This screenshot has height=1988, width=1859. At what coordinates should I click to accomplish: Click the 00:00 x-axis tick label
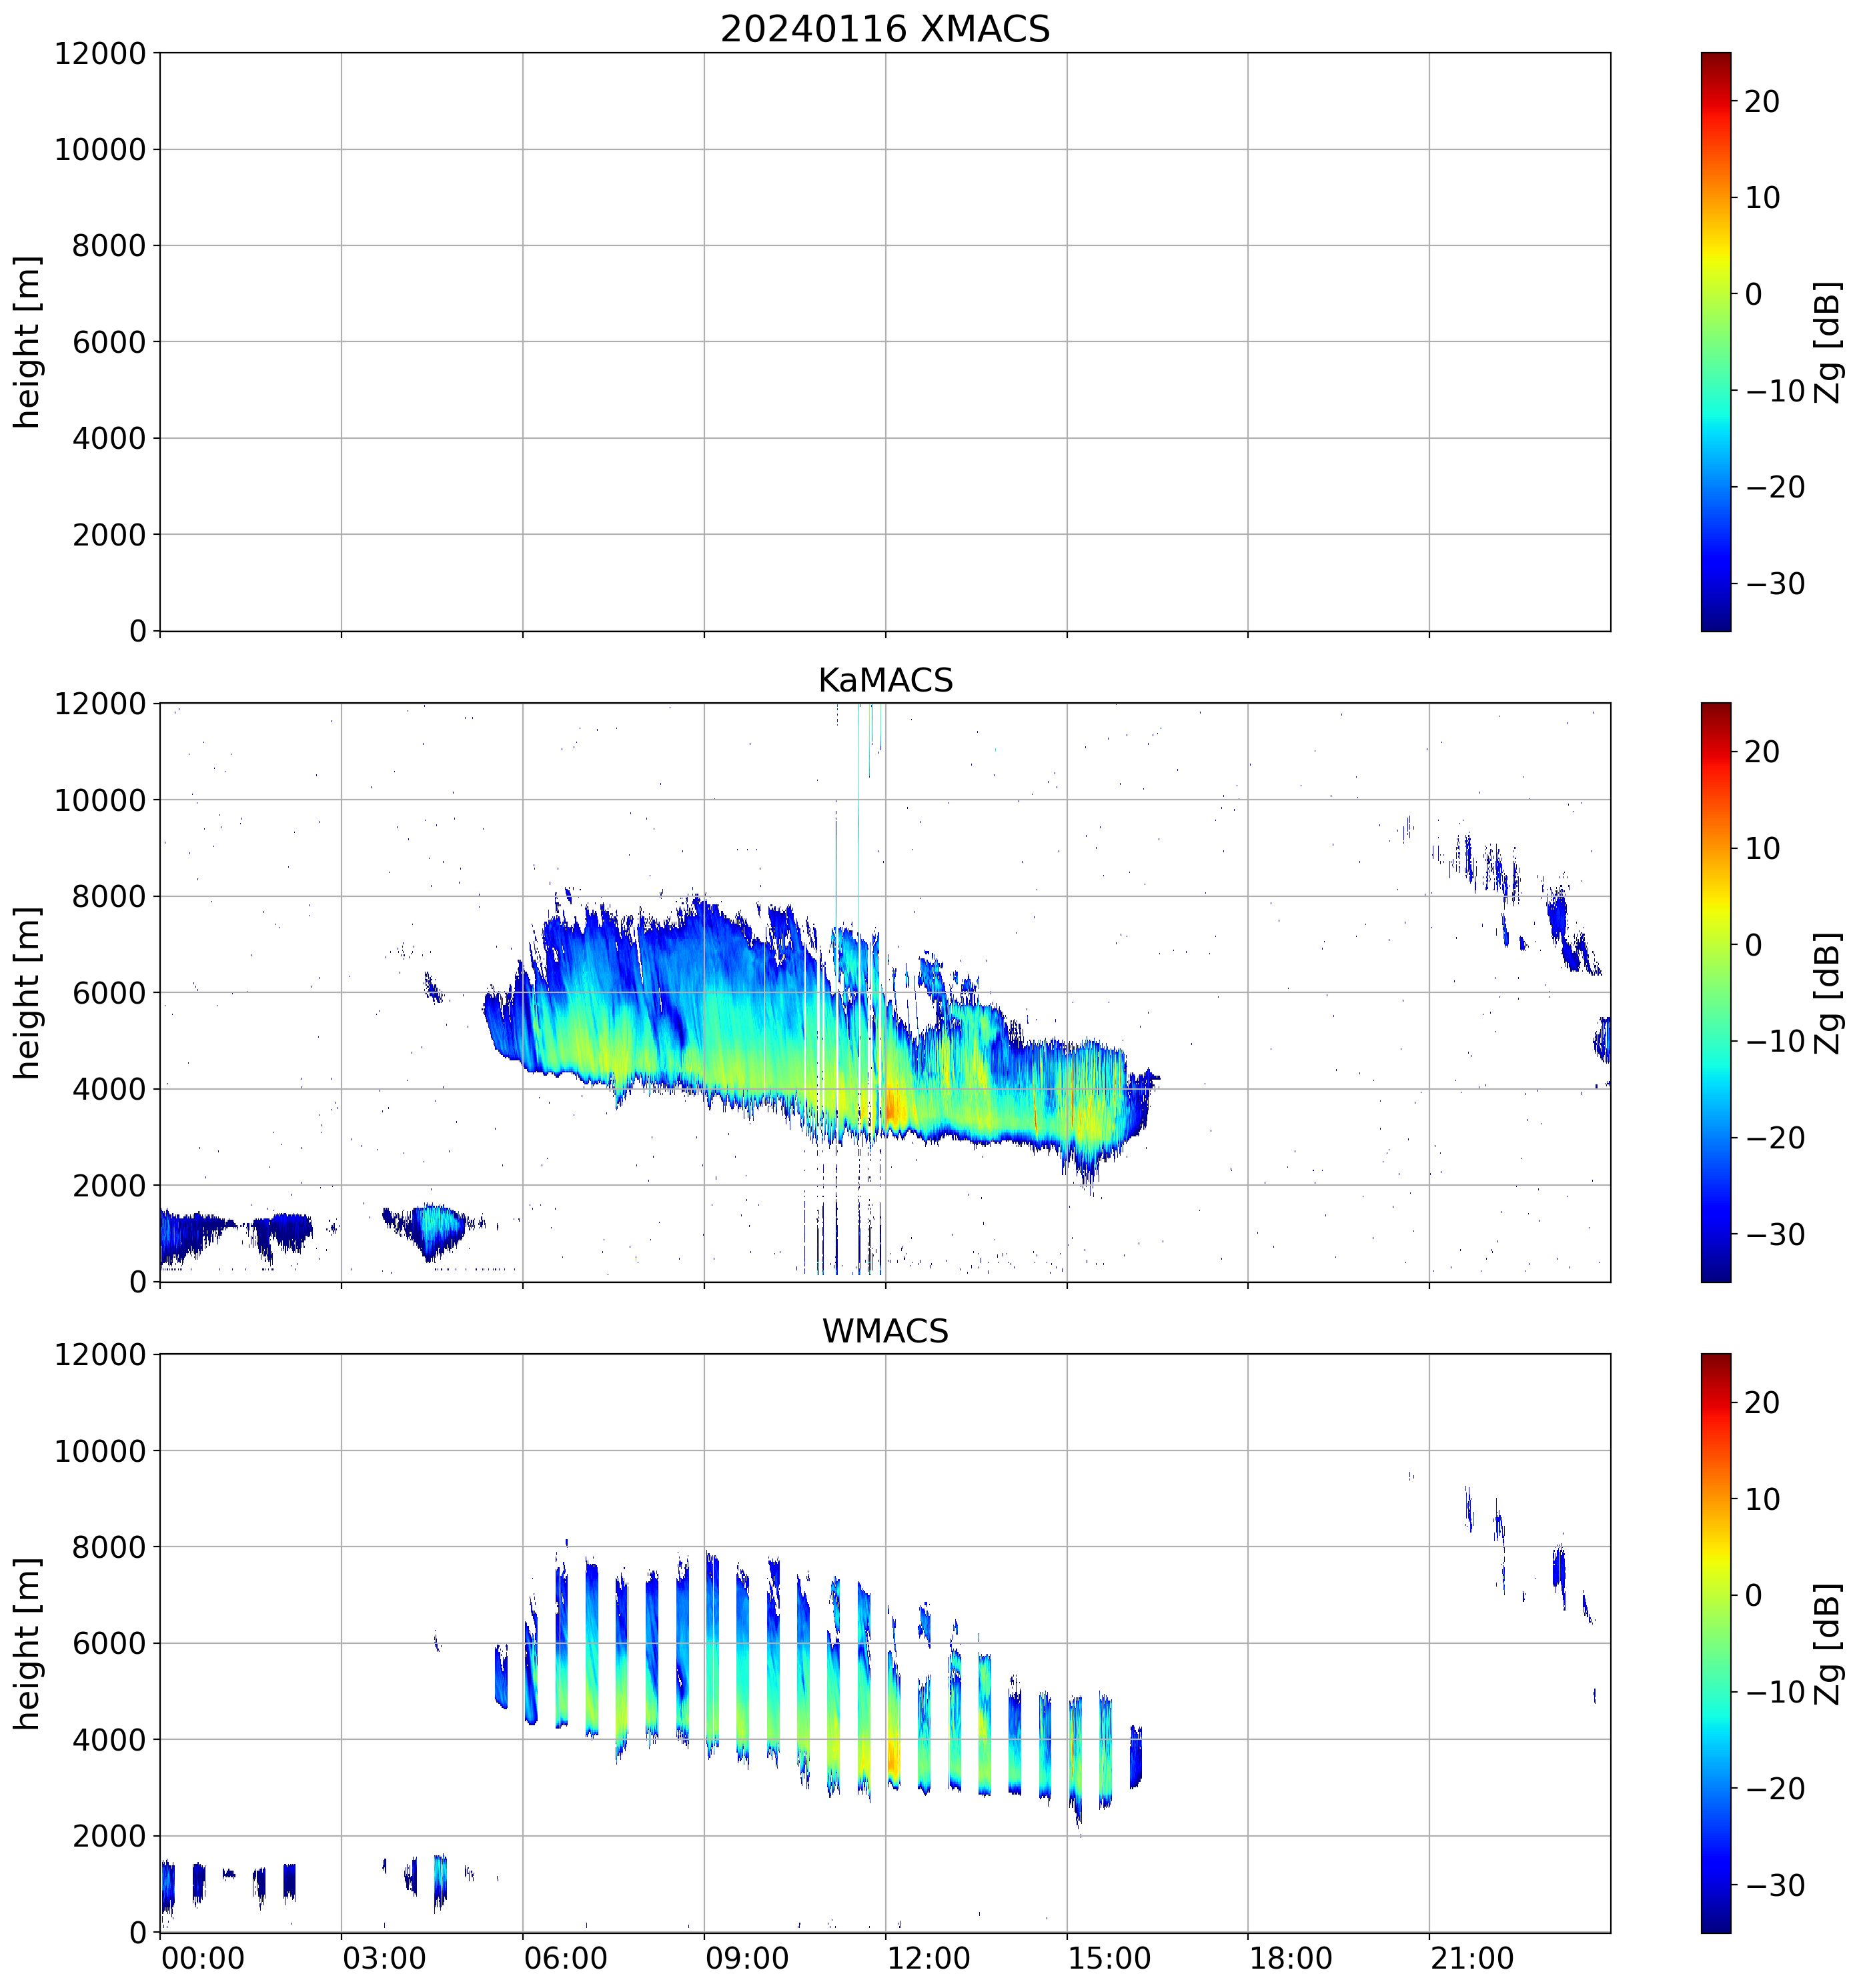(x=203, y=1958)
